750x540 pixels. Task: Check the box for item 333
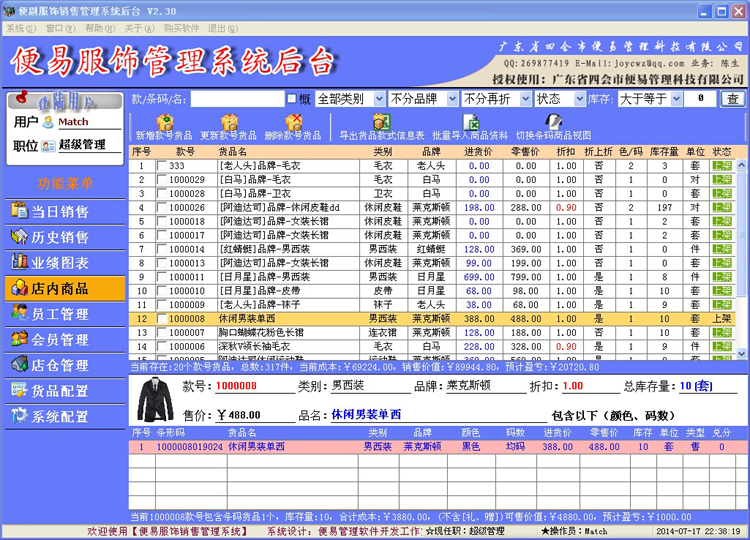162,166
